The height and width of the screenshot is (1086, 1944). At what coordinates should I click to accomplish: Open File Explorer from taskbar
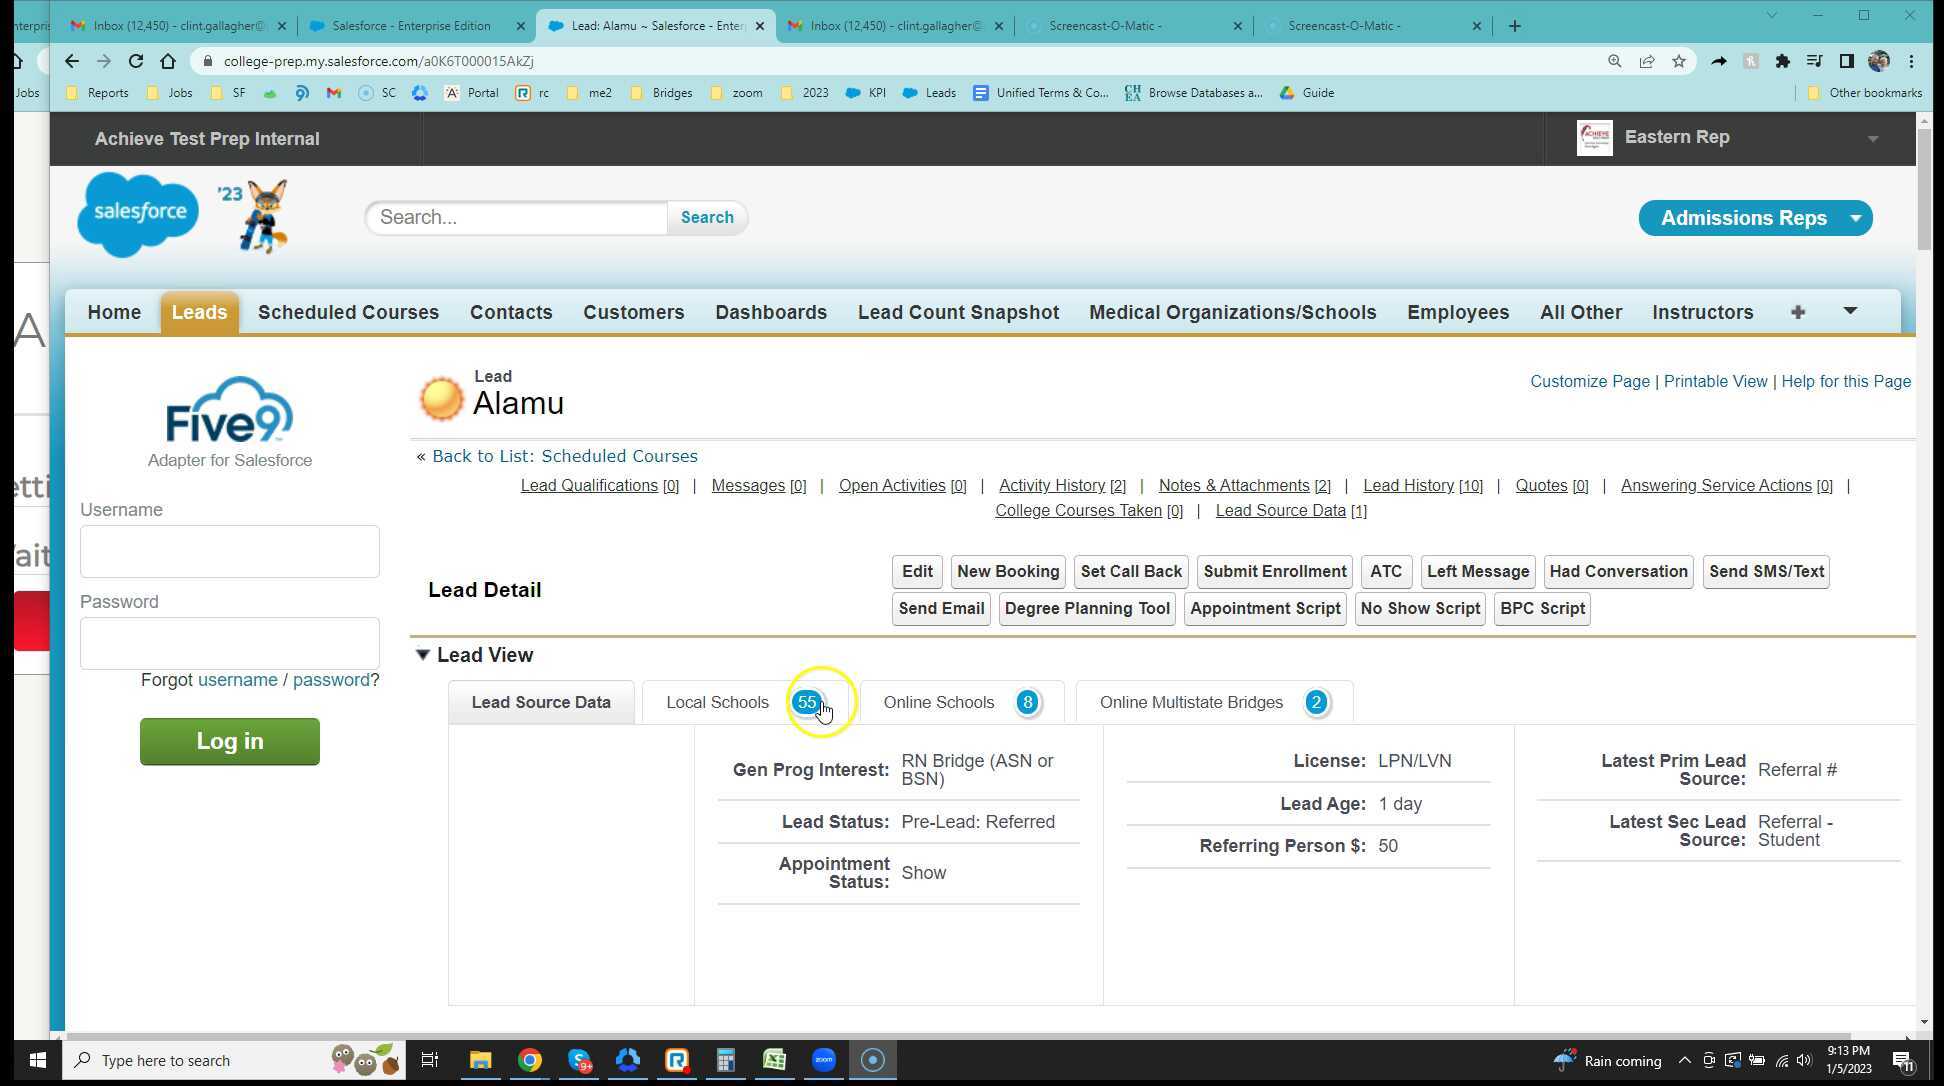[480, 1060]
